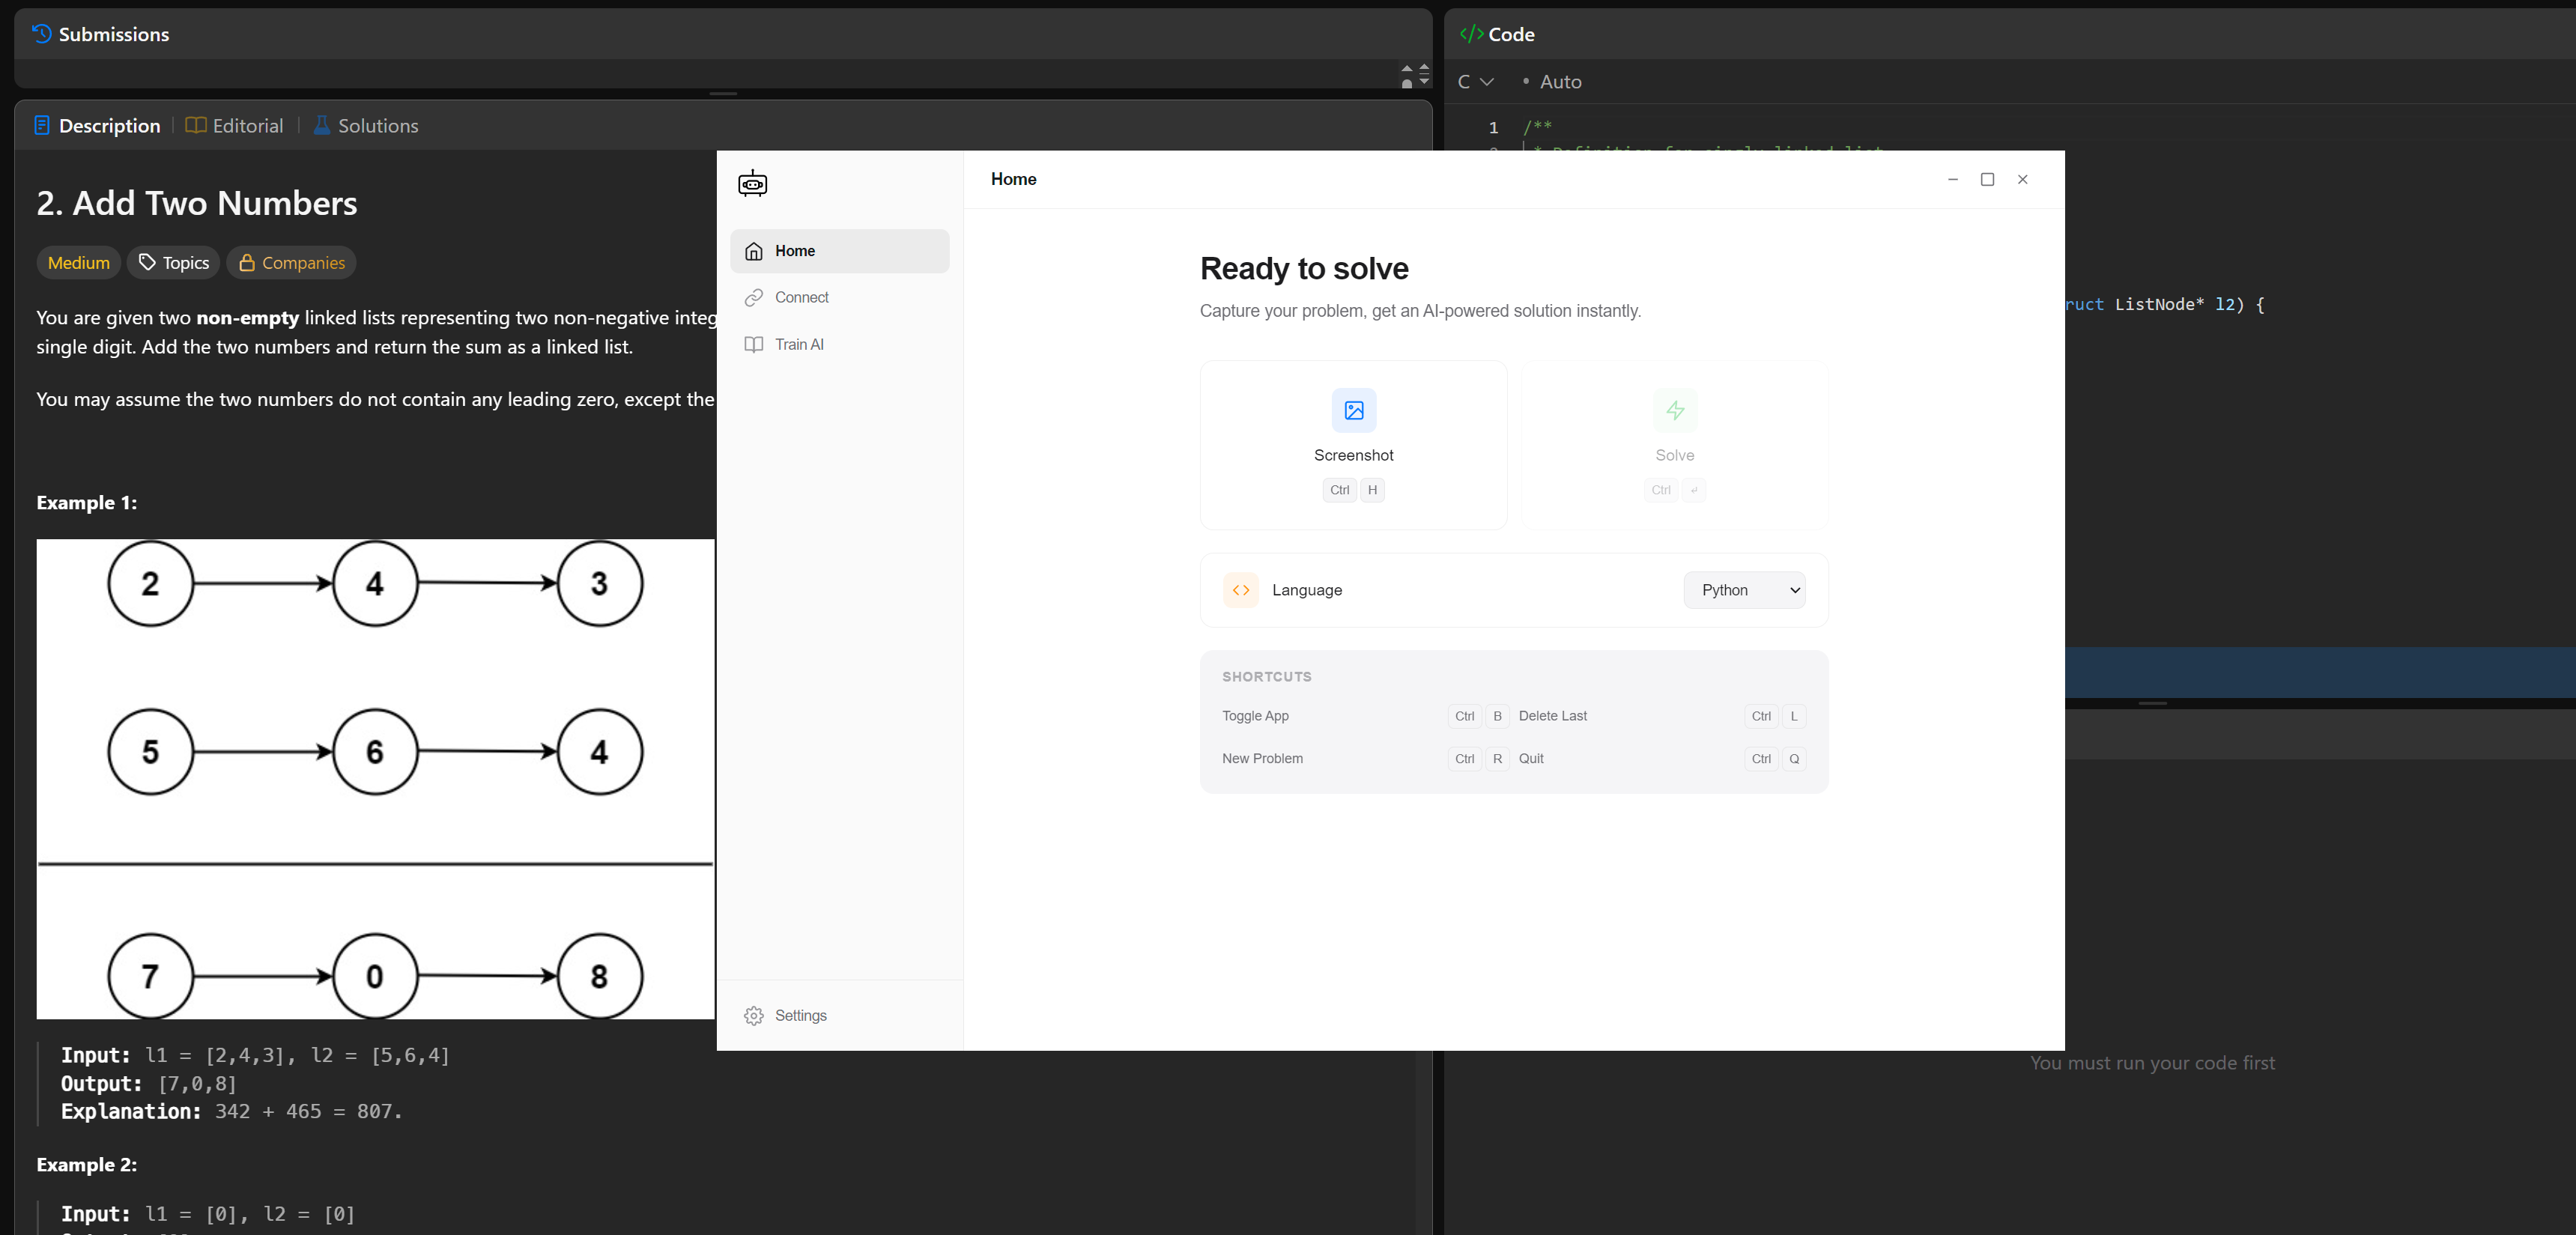Image resolution: width=2576 pixels, height=1235 pixels.
Task: Click line number 1 in code editor
Action: click(1493, 128)
